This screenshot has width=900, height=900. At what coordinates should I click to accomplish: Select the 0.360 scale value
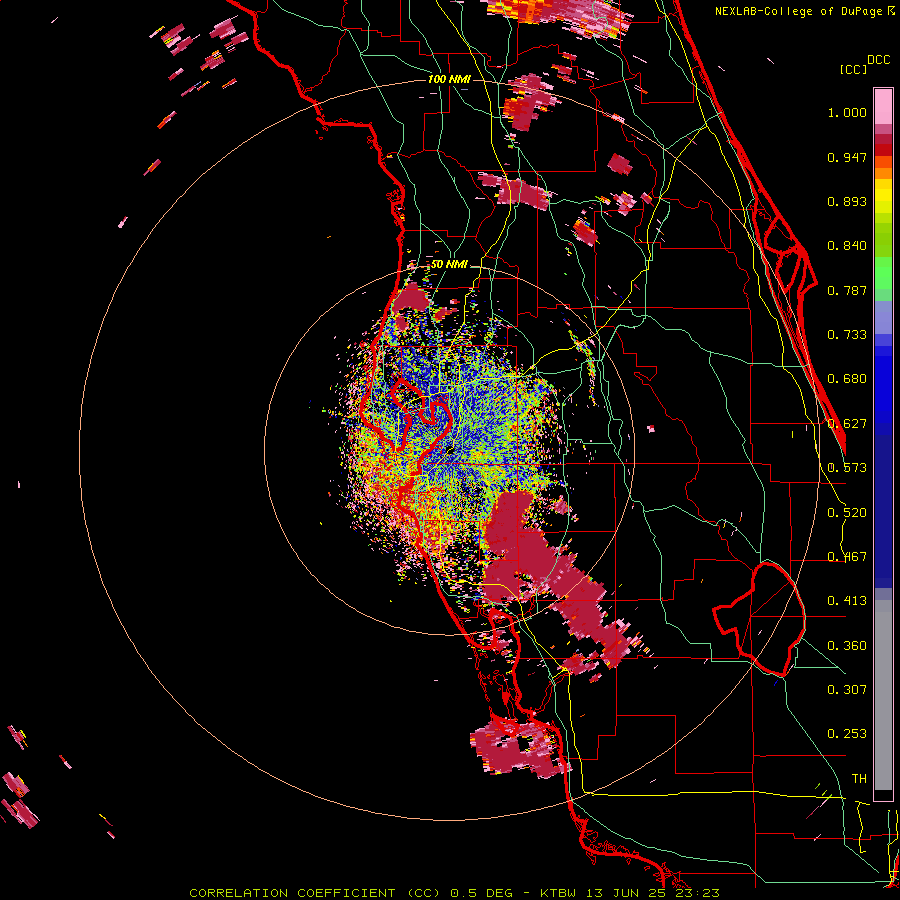coord(847,646)
